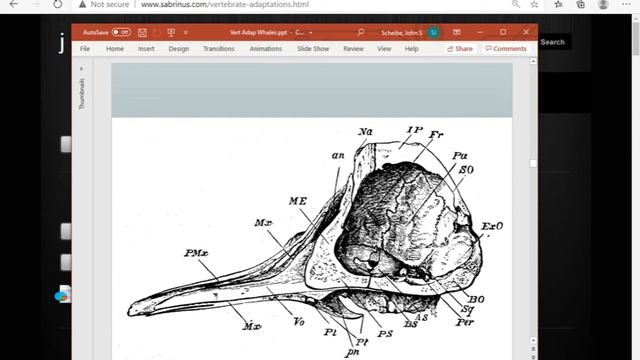Viewport: 640px width, 360px height.
Task: Click the browser Back arrow
Action: 14,4
